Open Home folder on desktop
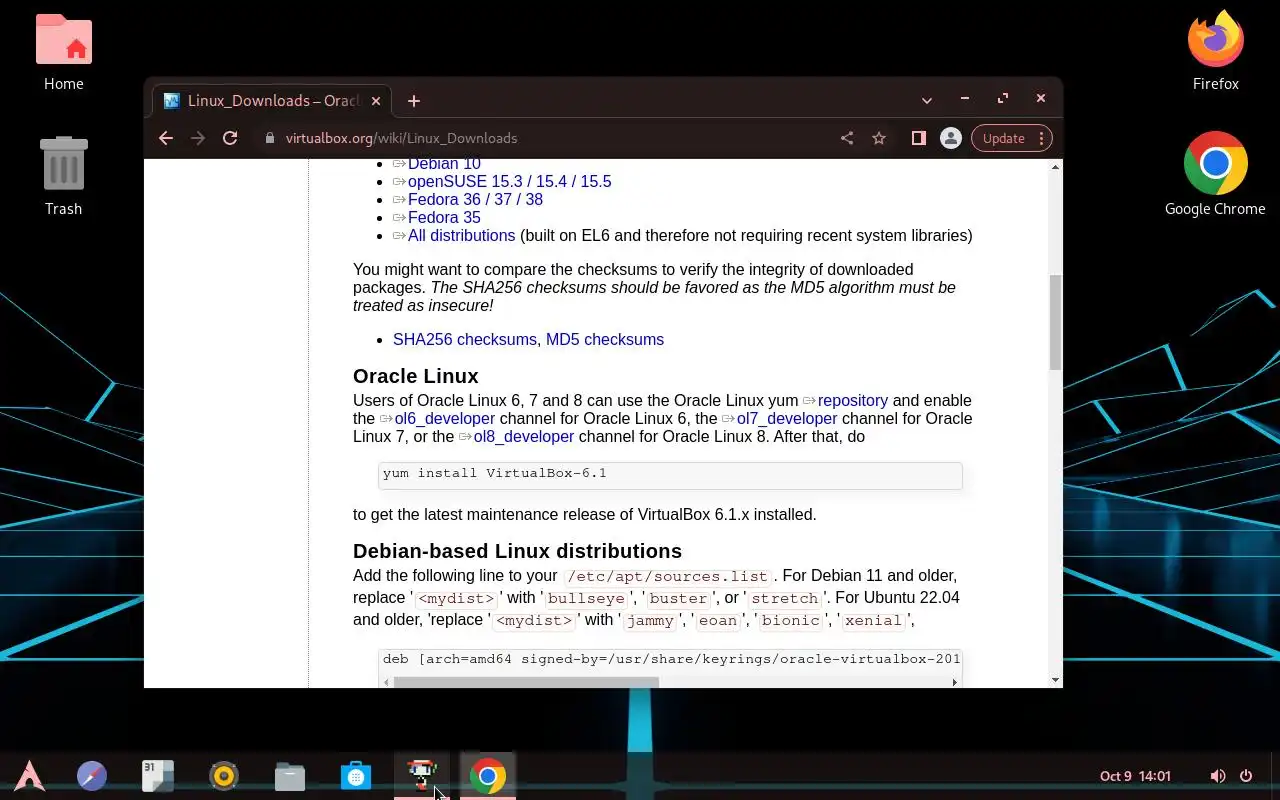The image size is (1280, 800). pyautogui.click(x=63, y=52)
